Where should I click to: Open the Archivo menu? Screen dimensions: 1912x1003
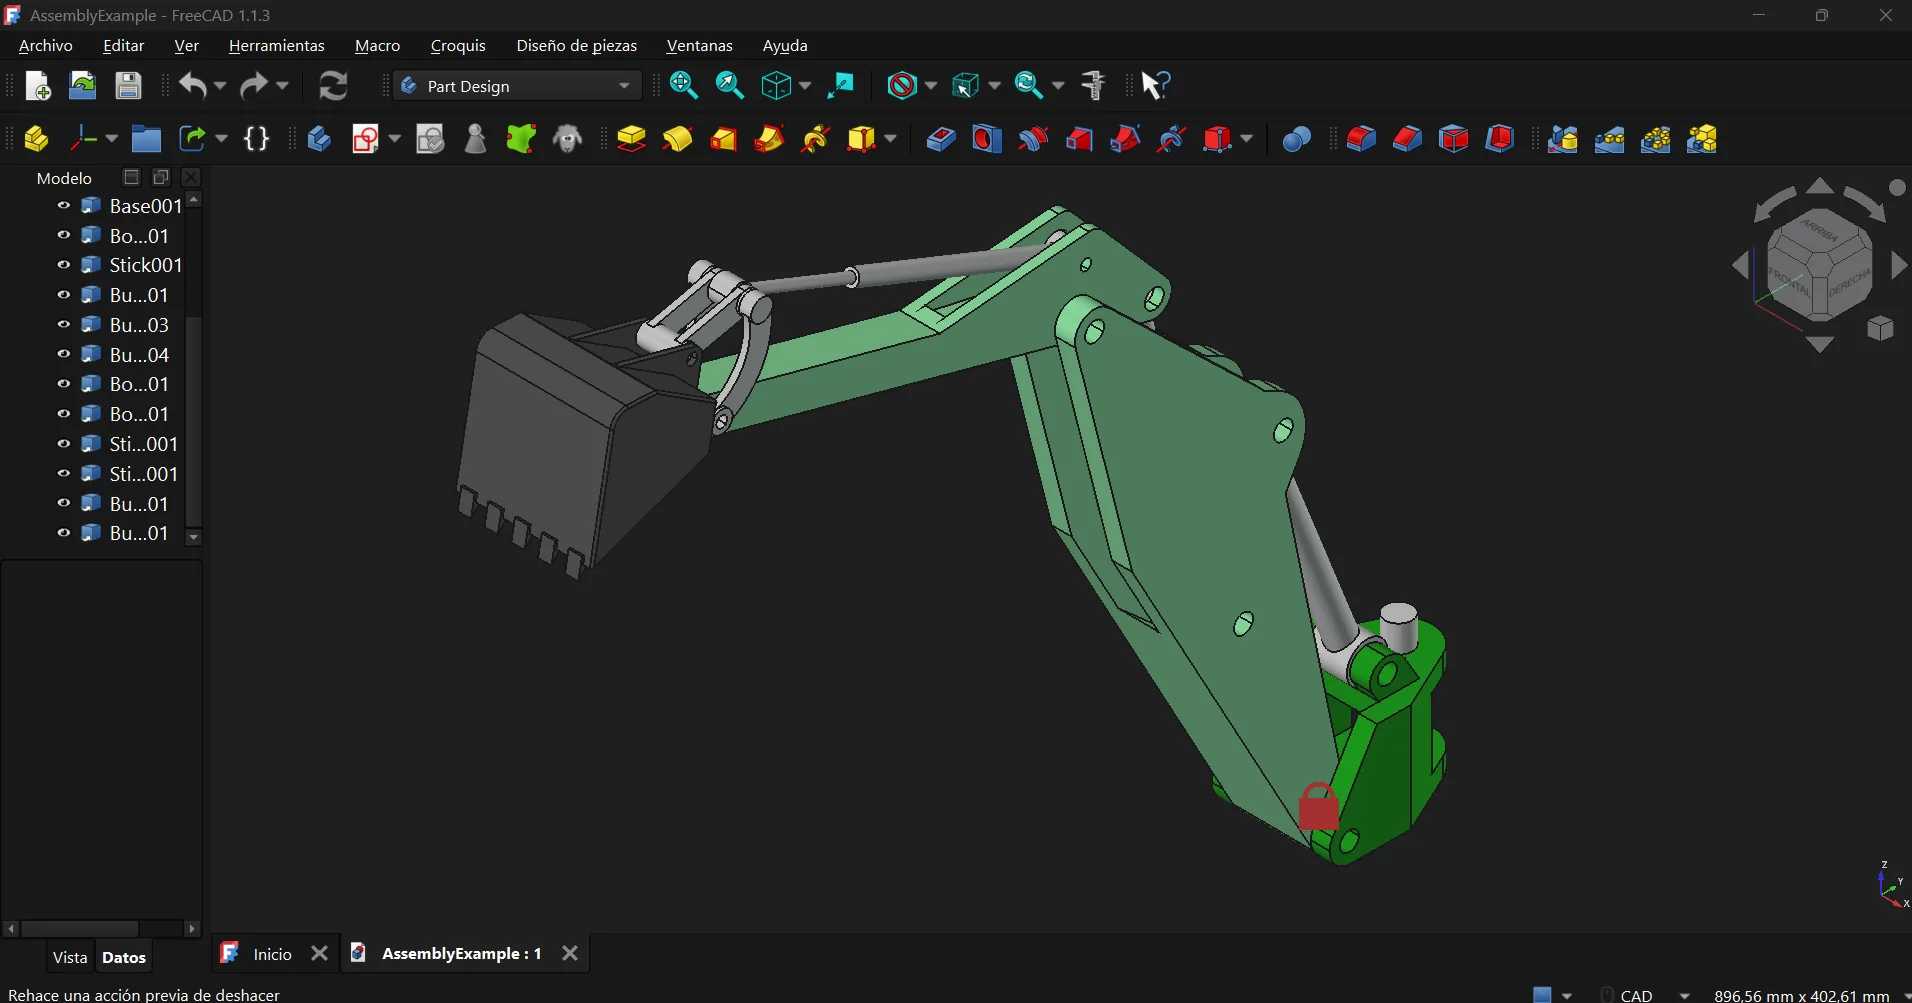46,46
